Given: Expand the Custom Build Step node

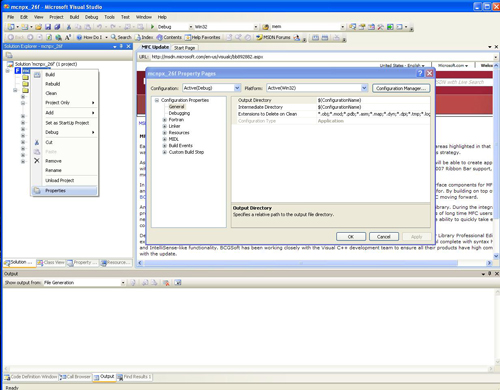Looking at the screenshot, I should pos(165,152).
